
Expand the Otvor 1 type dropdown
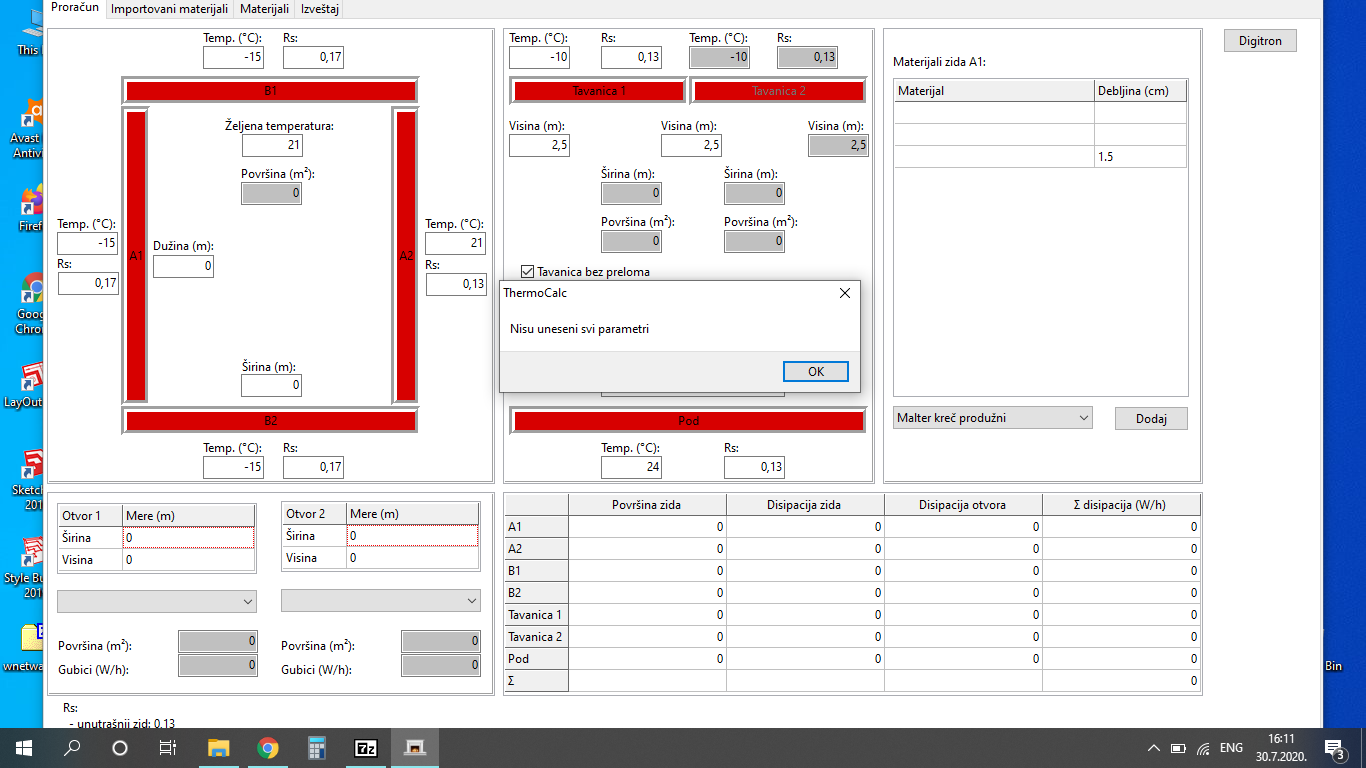pos(157,601)
